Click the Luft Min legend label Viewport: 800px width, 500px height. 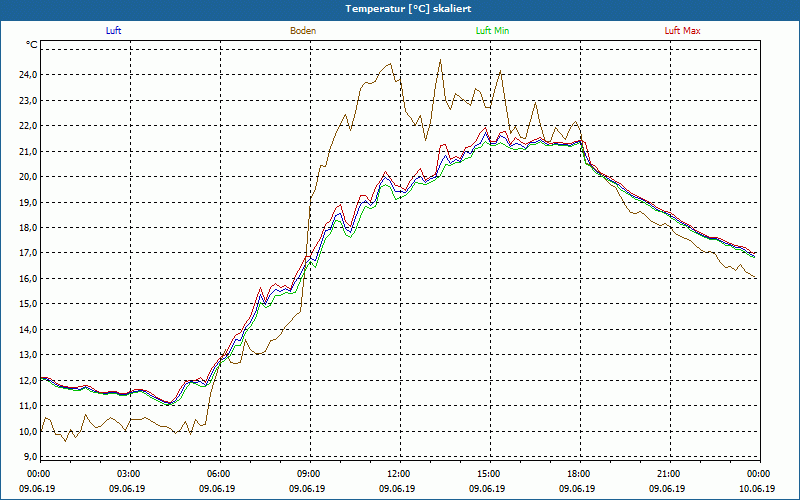tap(492, 31)
